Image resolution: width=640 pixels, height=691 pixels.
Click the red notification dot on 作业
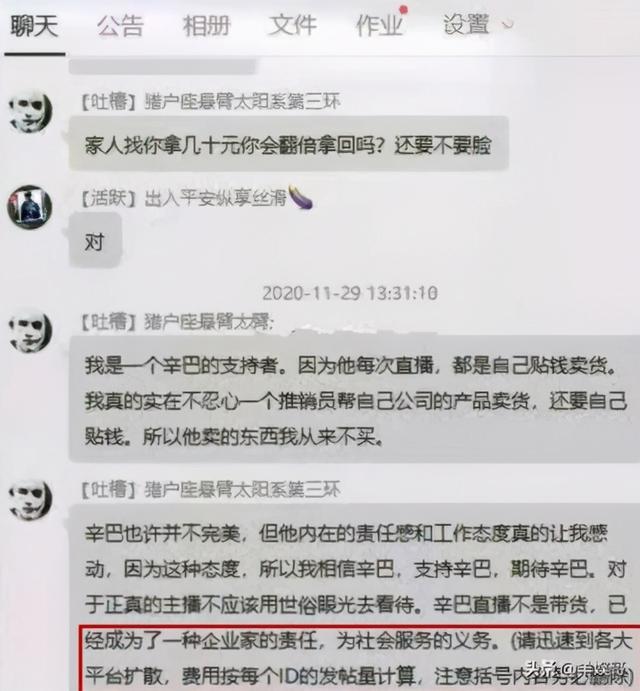point(403,9)
